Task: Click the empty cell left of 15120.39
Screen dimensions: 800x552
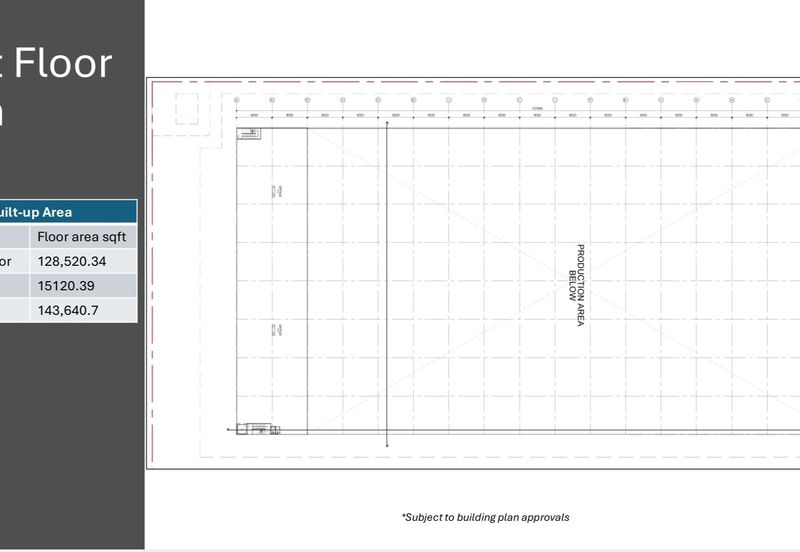Action: click(x=14, y=286)
